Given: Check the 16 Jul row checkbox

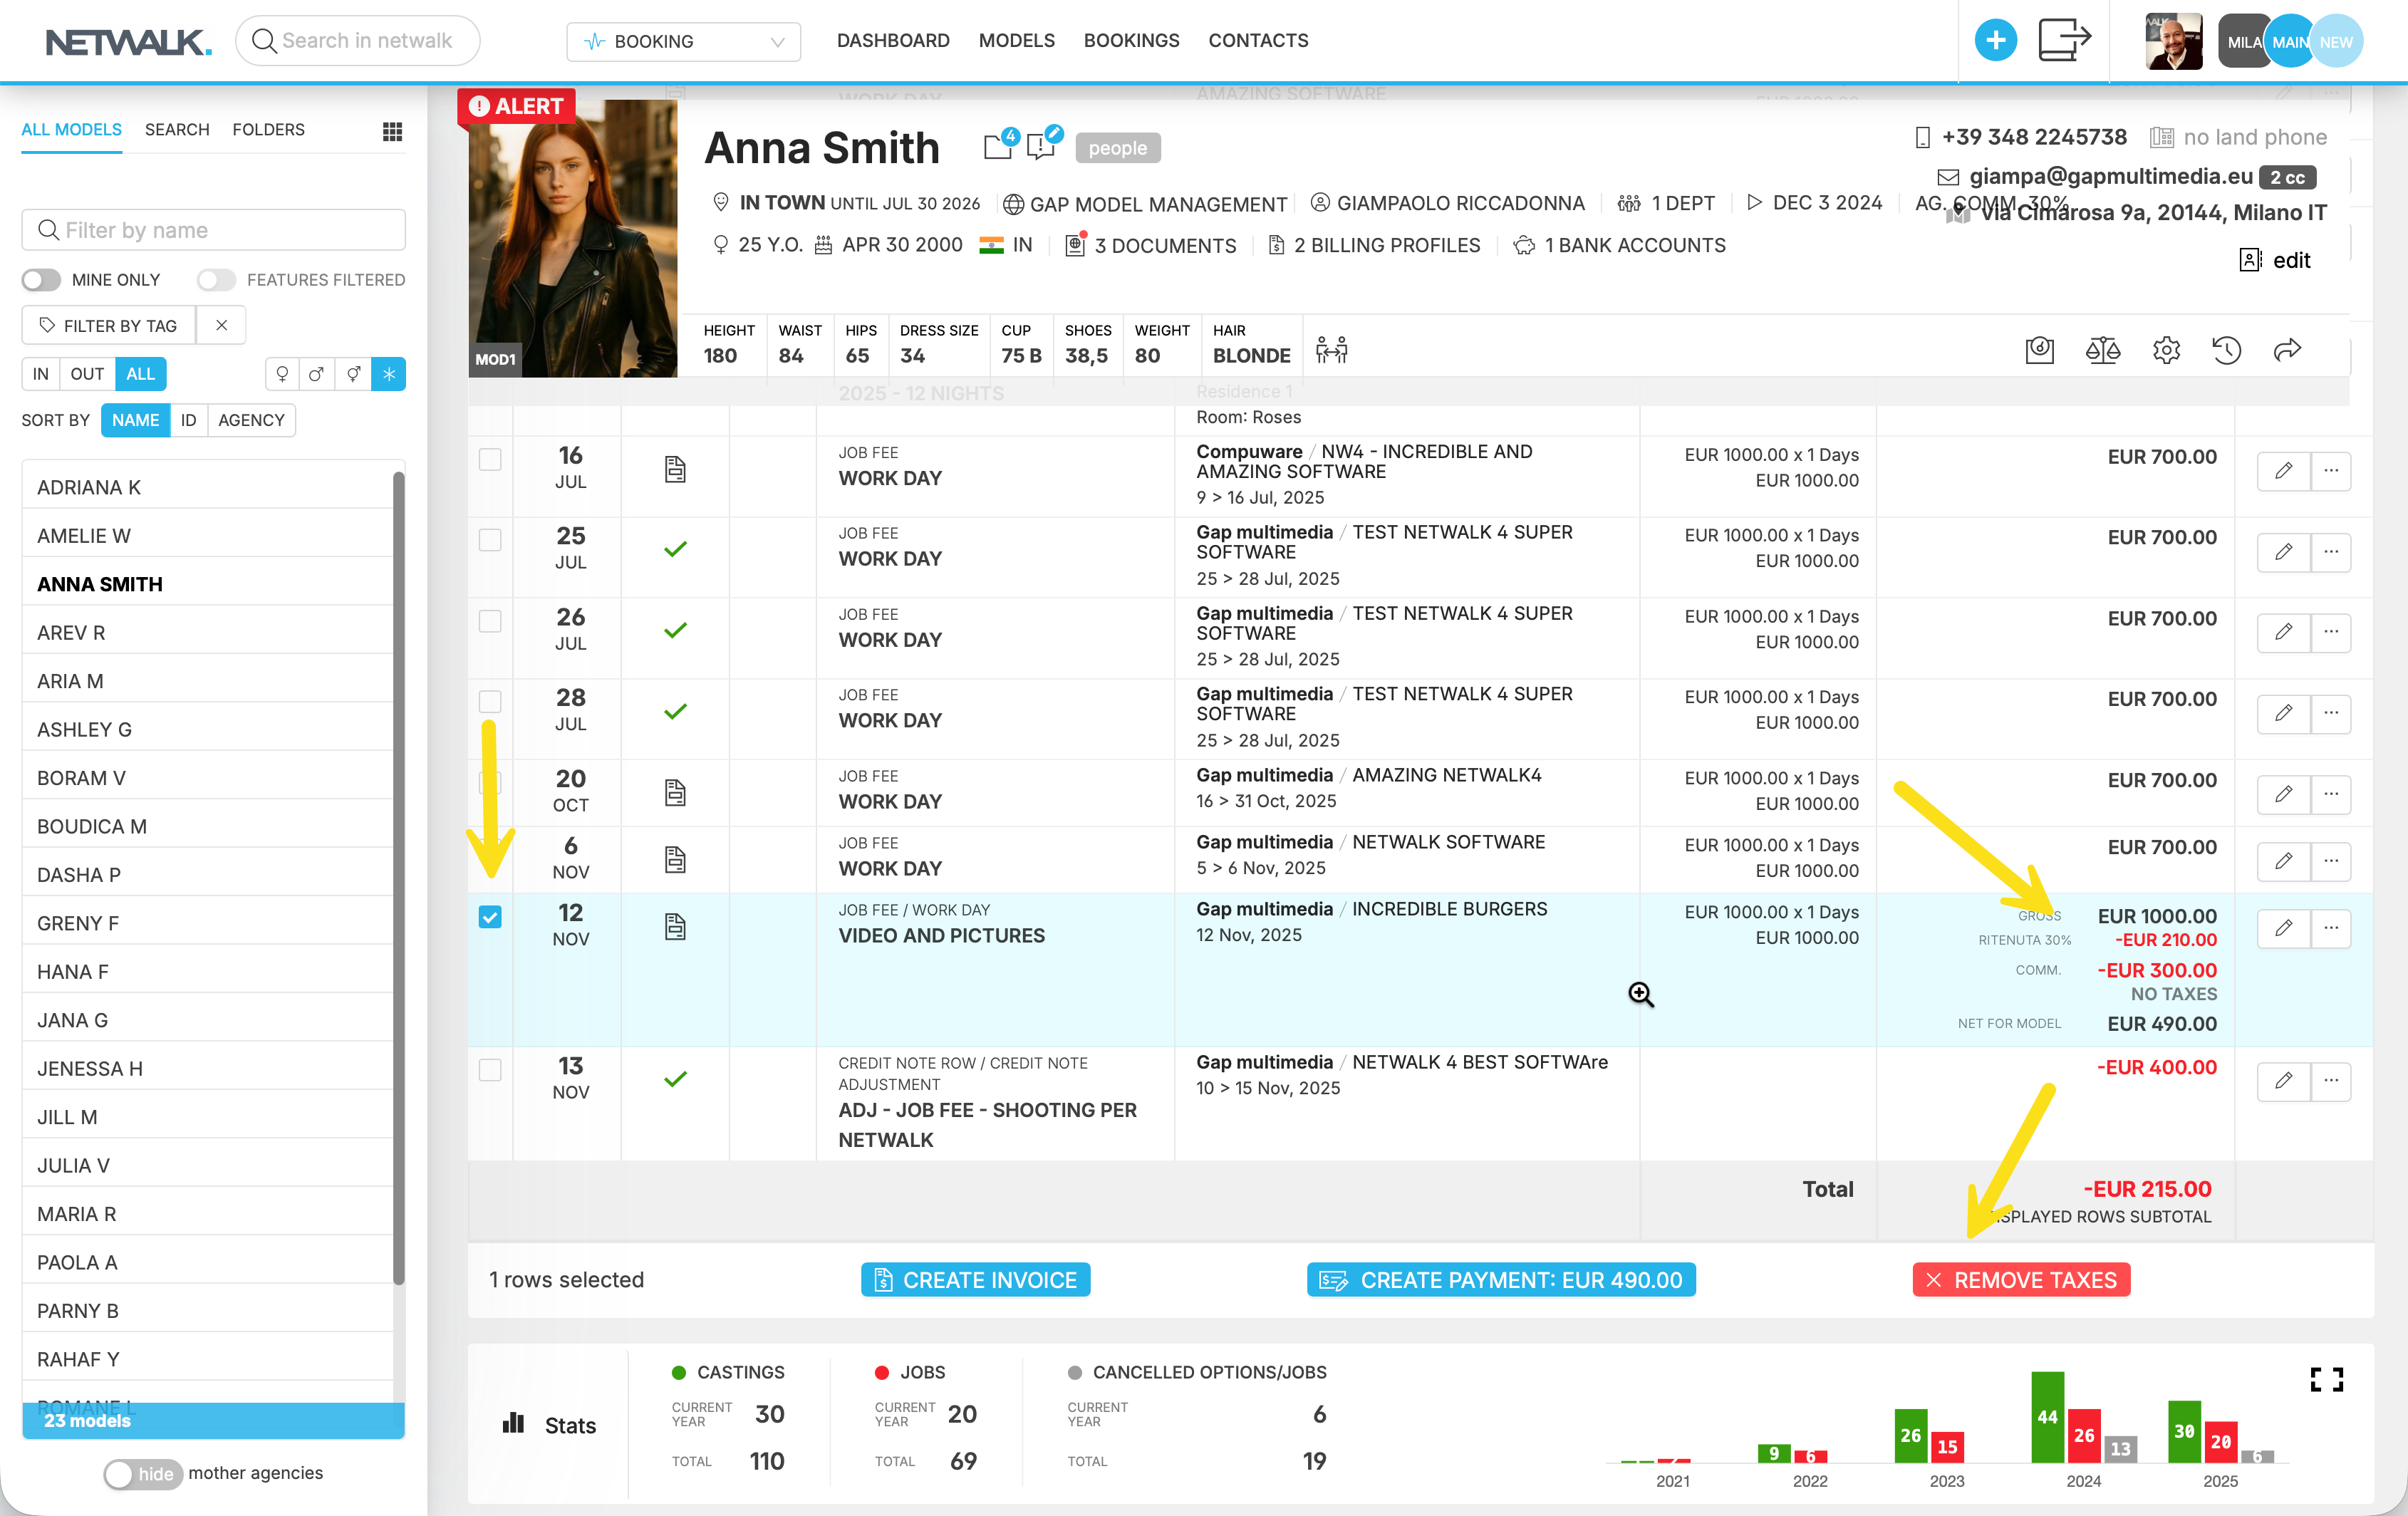Looking at the screenshot, I should click(x=490, y=459).
